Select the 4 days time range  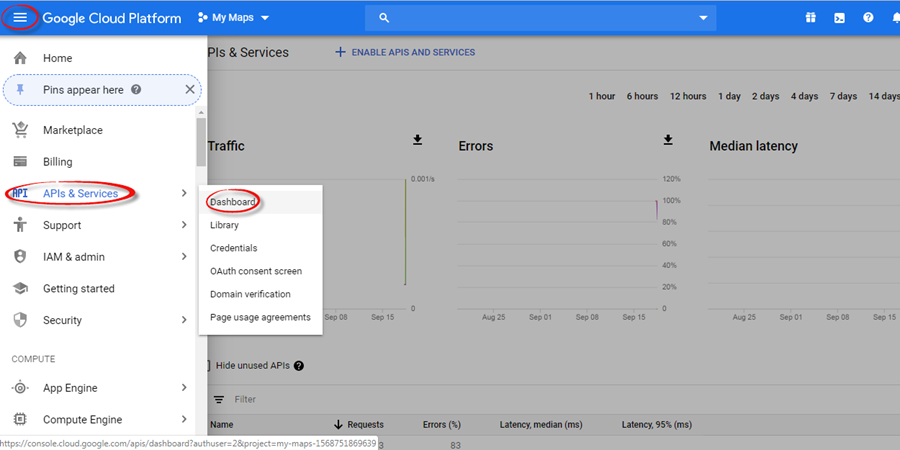tap(804, 96)
